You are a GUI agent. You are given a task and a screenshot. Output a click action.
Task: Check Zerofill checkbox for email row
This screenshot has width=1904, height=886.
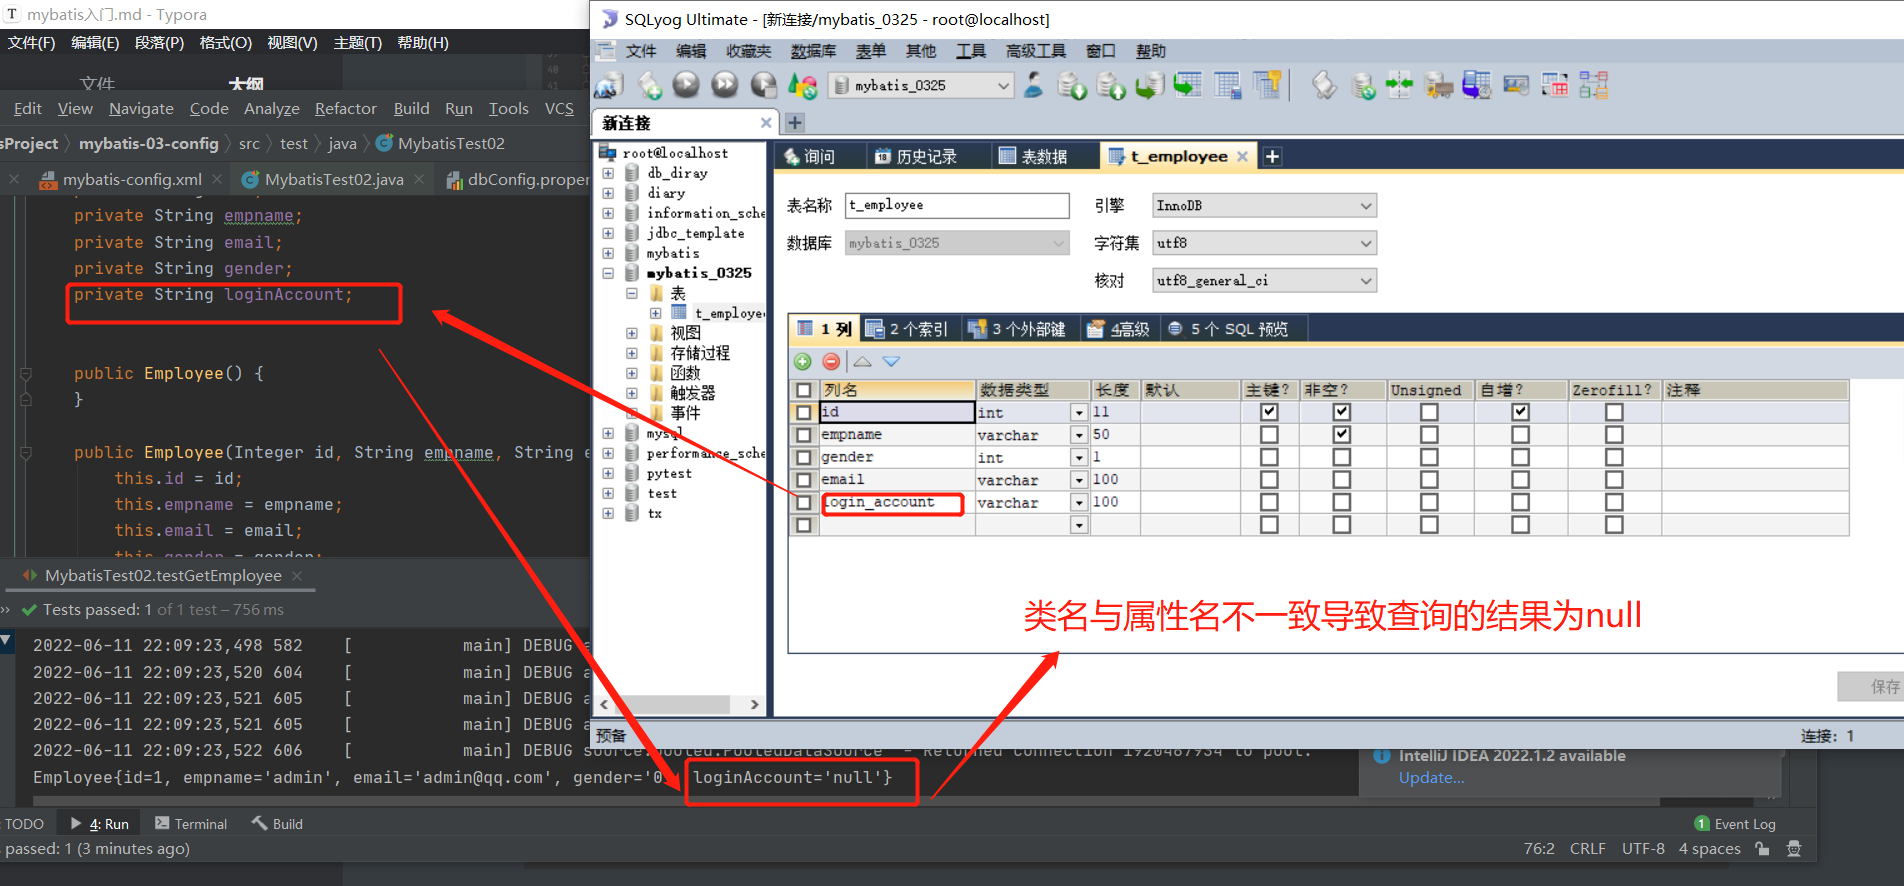tap(1614, 480)
